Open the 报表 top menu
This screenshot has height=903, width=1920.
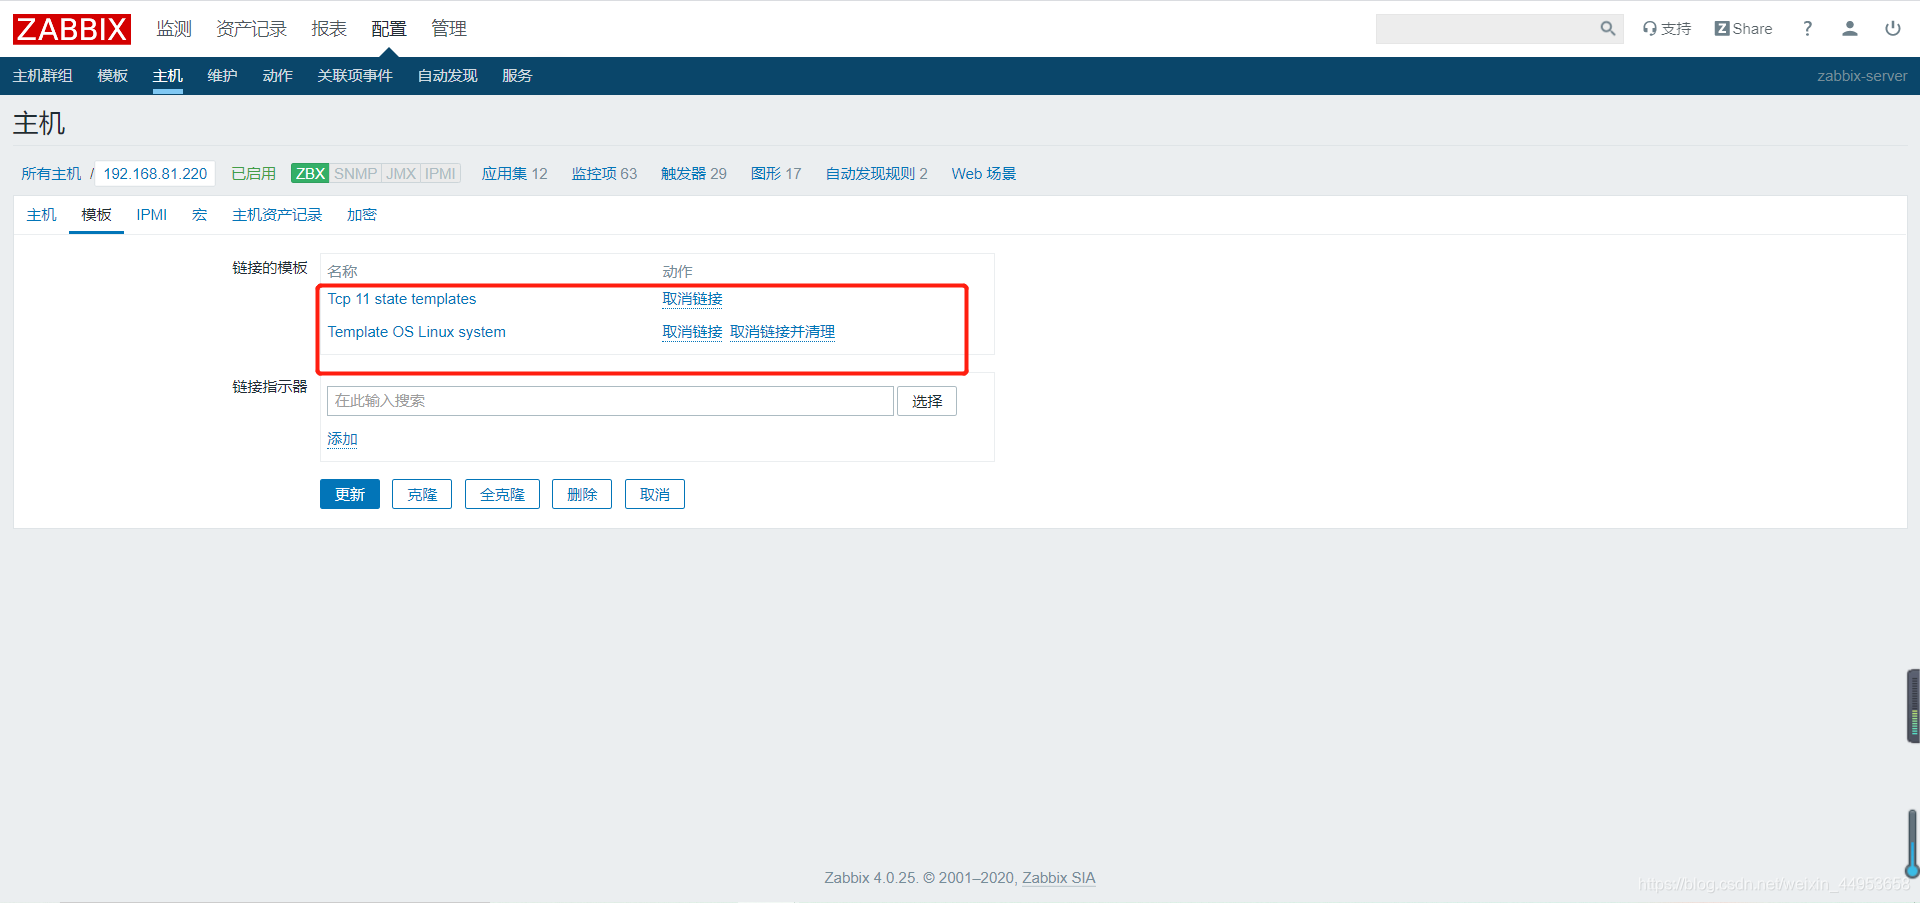click(329, 29)
